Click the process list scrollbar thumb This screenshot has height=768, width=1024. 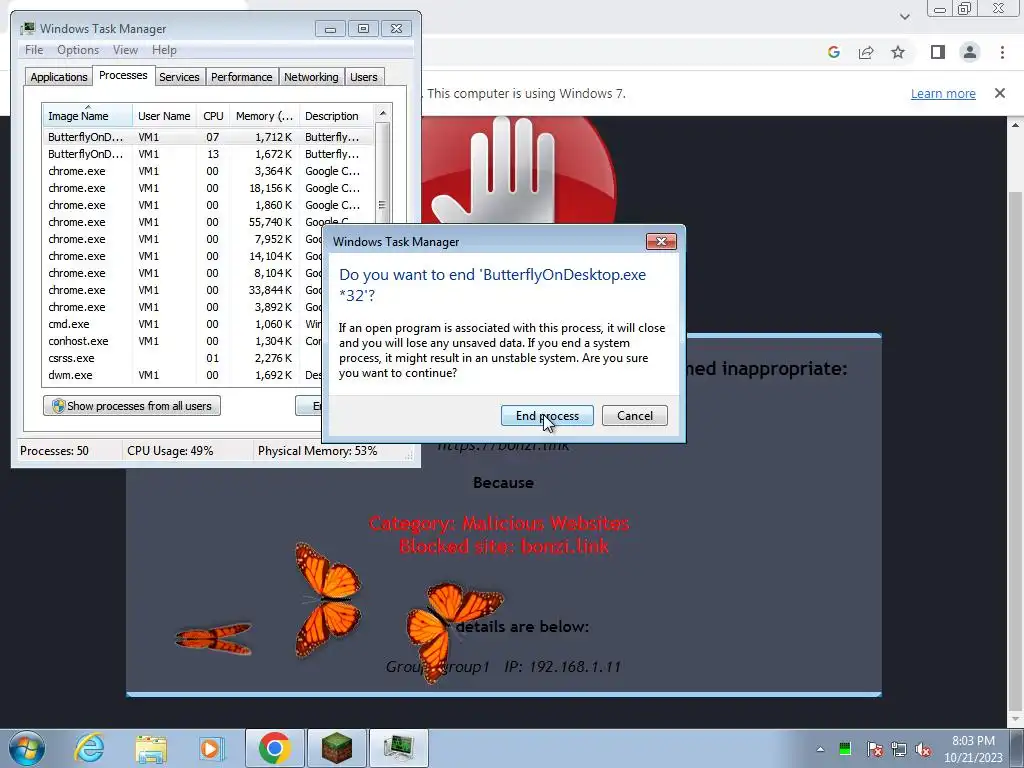pos(383,175)
